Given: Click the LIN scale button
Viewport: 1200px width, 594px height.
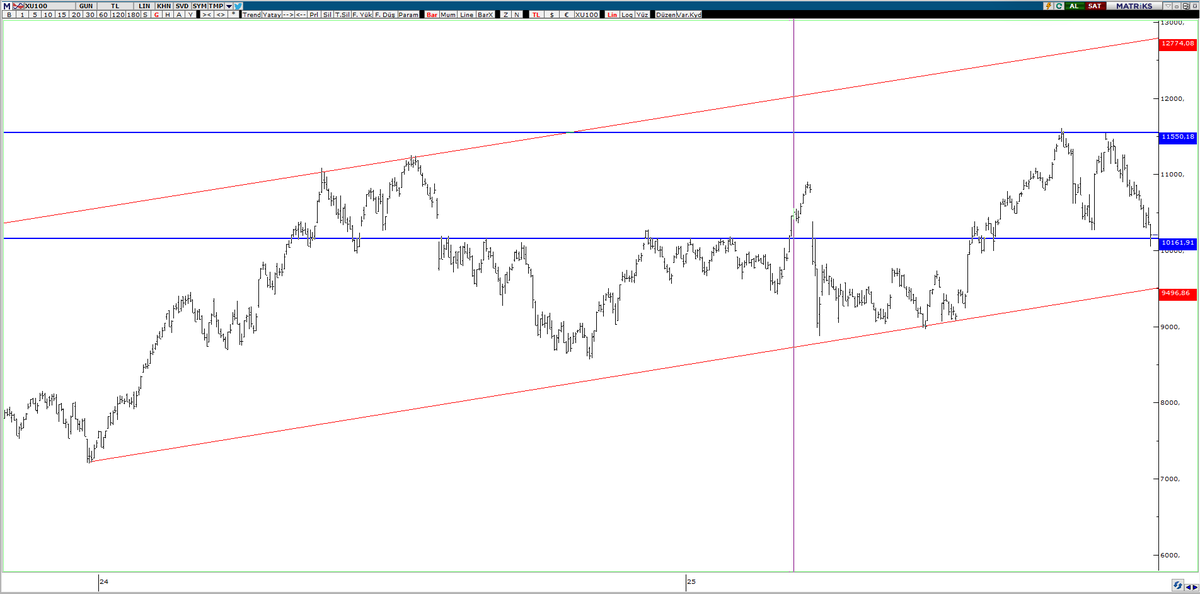Looking at the screenshot, I should (144, 6).
